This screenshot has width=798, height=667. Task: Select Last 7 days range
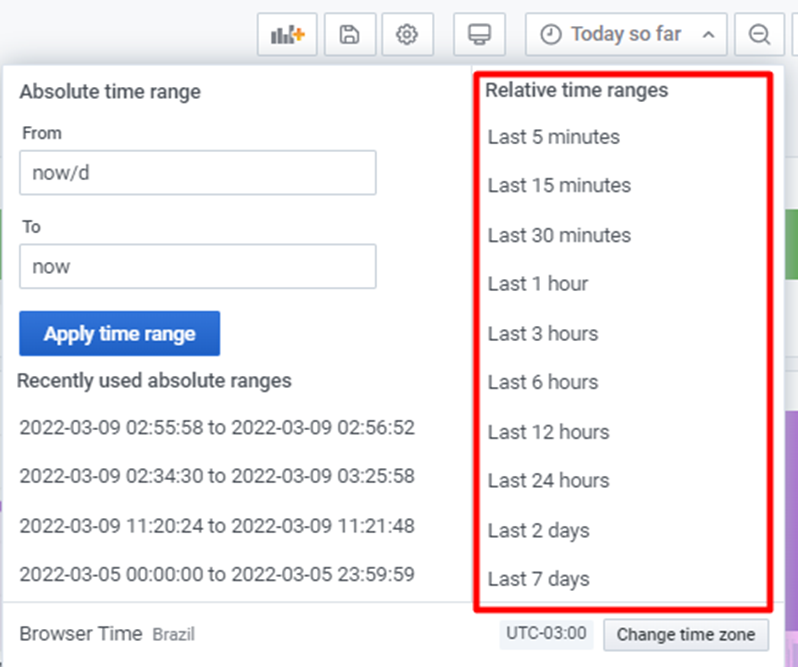pos(539,579)
